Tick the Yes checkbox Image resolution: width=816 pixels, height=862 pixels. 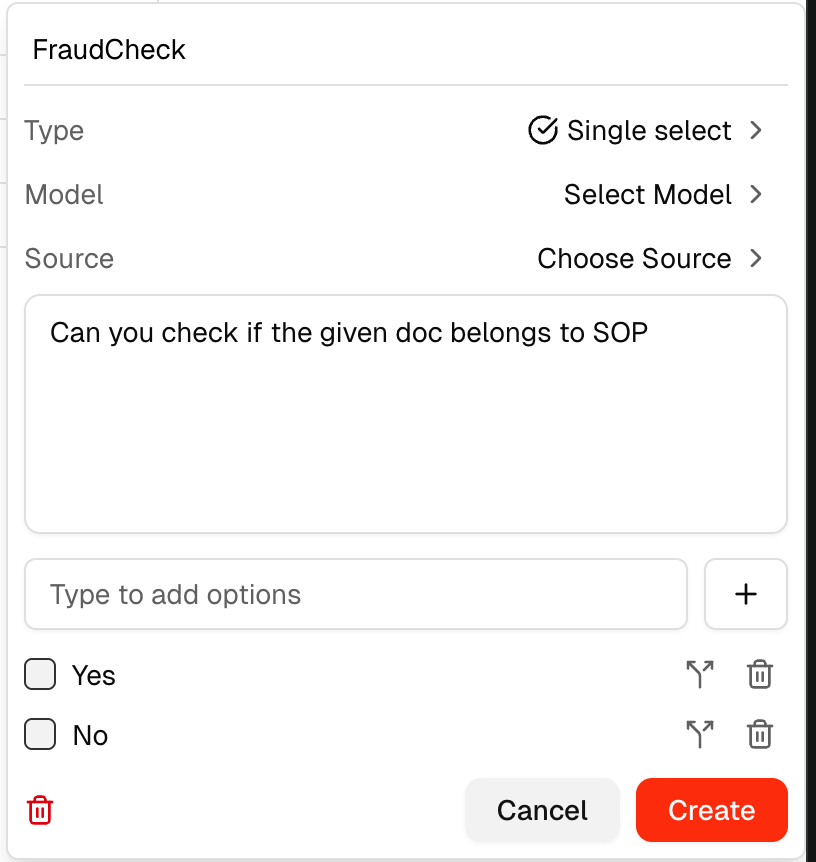click(40, 675)
